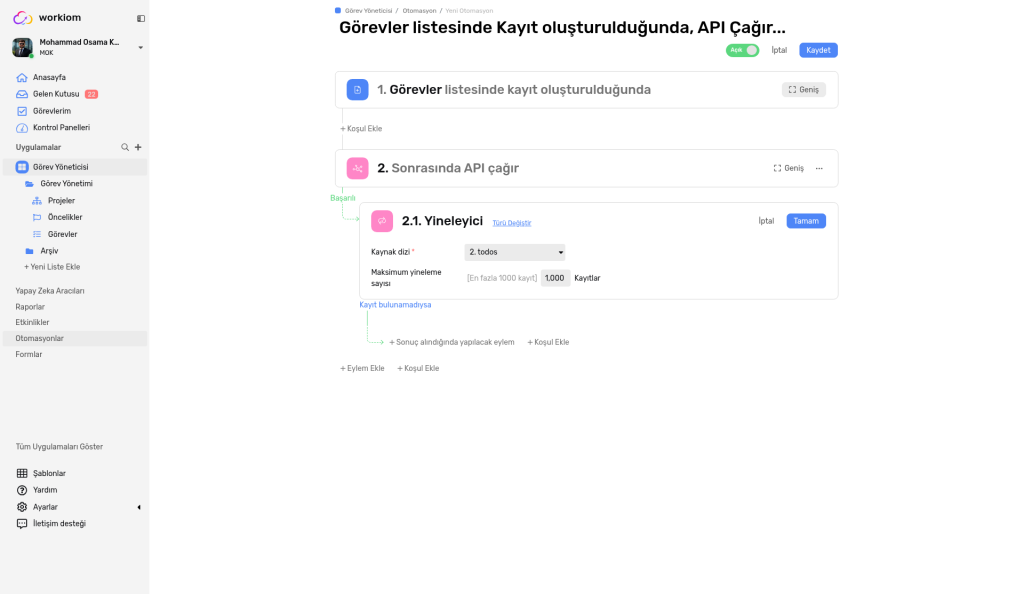Image resolution: width=1024 pixels, height=594 pixels.
Task: Open Yardım help icon
Action: [22, 490]
